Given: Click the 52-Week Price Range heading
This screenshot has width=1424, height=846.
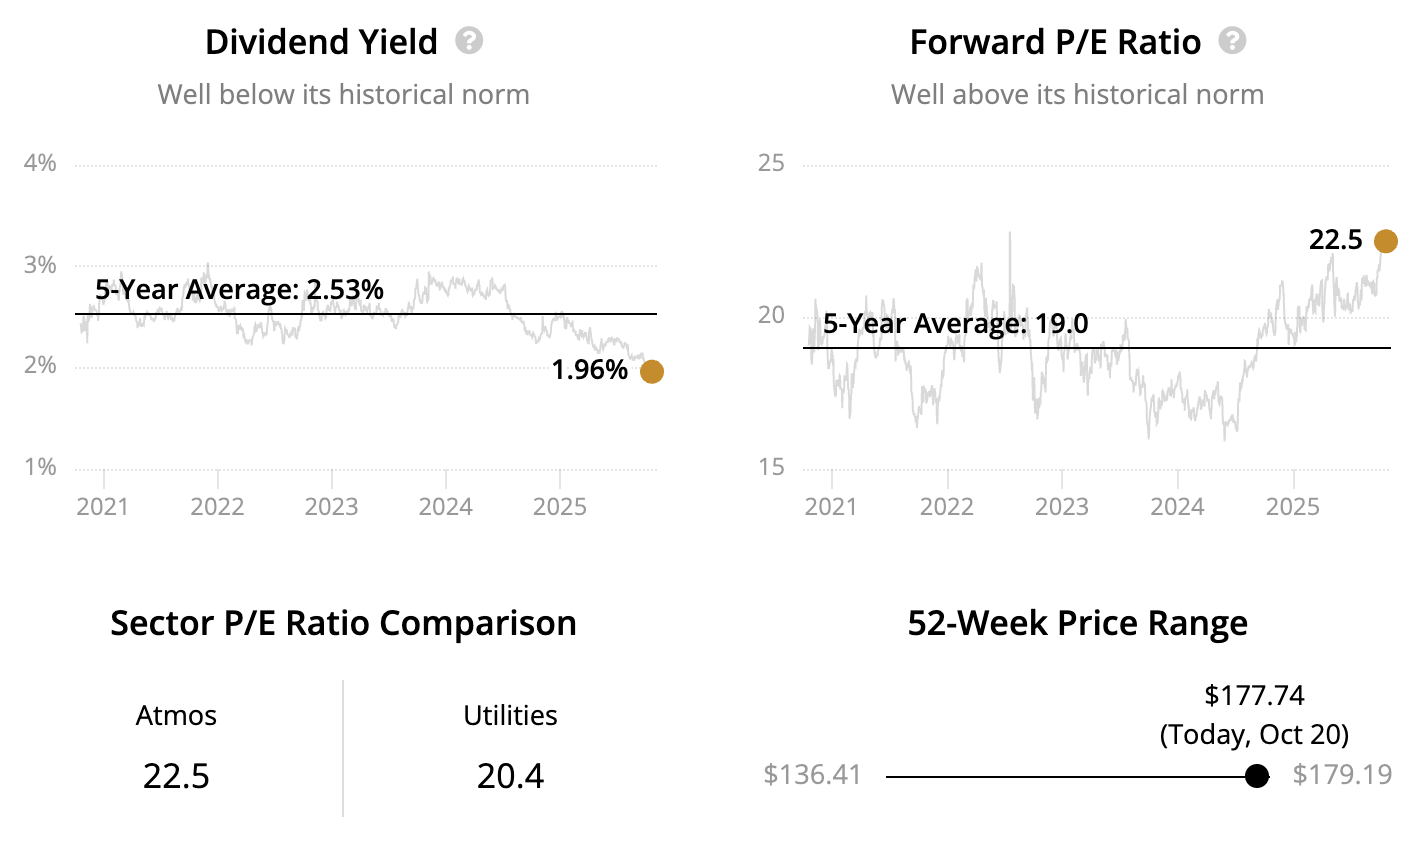Looking at the screenshot, I should tap(1077, 623).
